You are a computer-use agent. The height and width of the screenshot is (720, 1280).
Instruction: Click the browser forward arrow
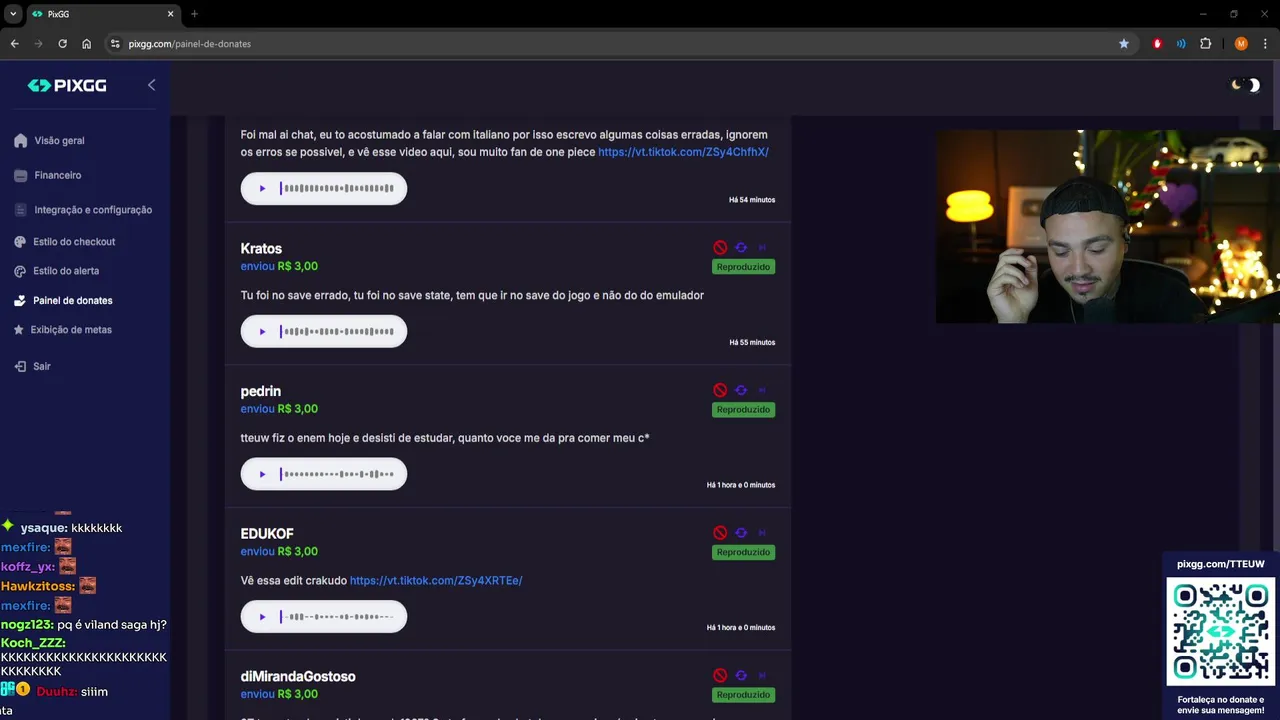38,44
